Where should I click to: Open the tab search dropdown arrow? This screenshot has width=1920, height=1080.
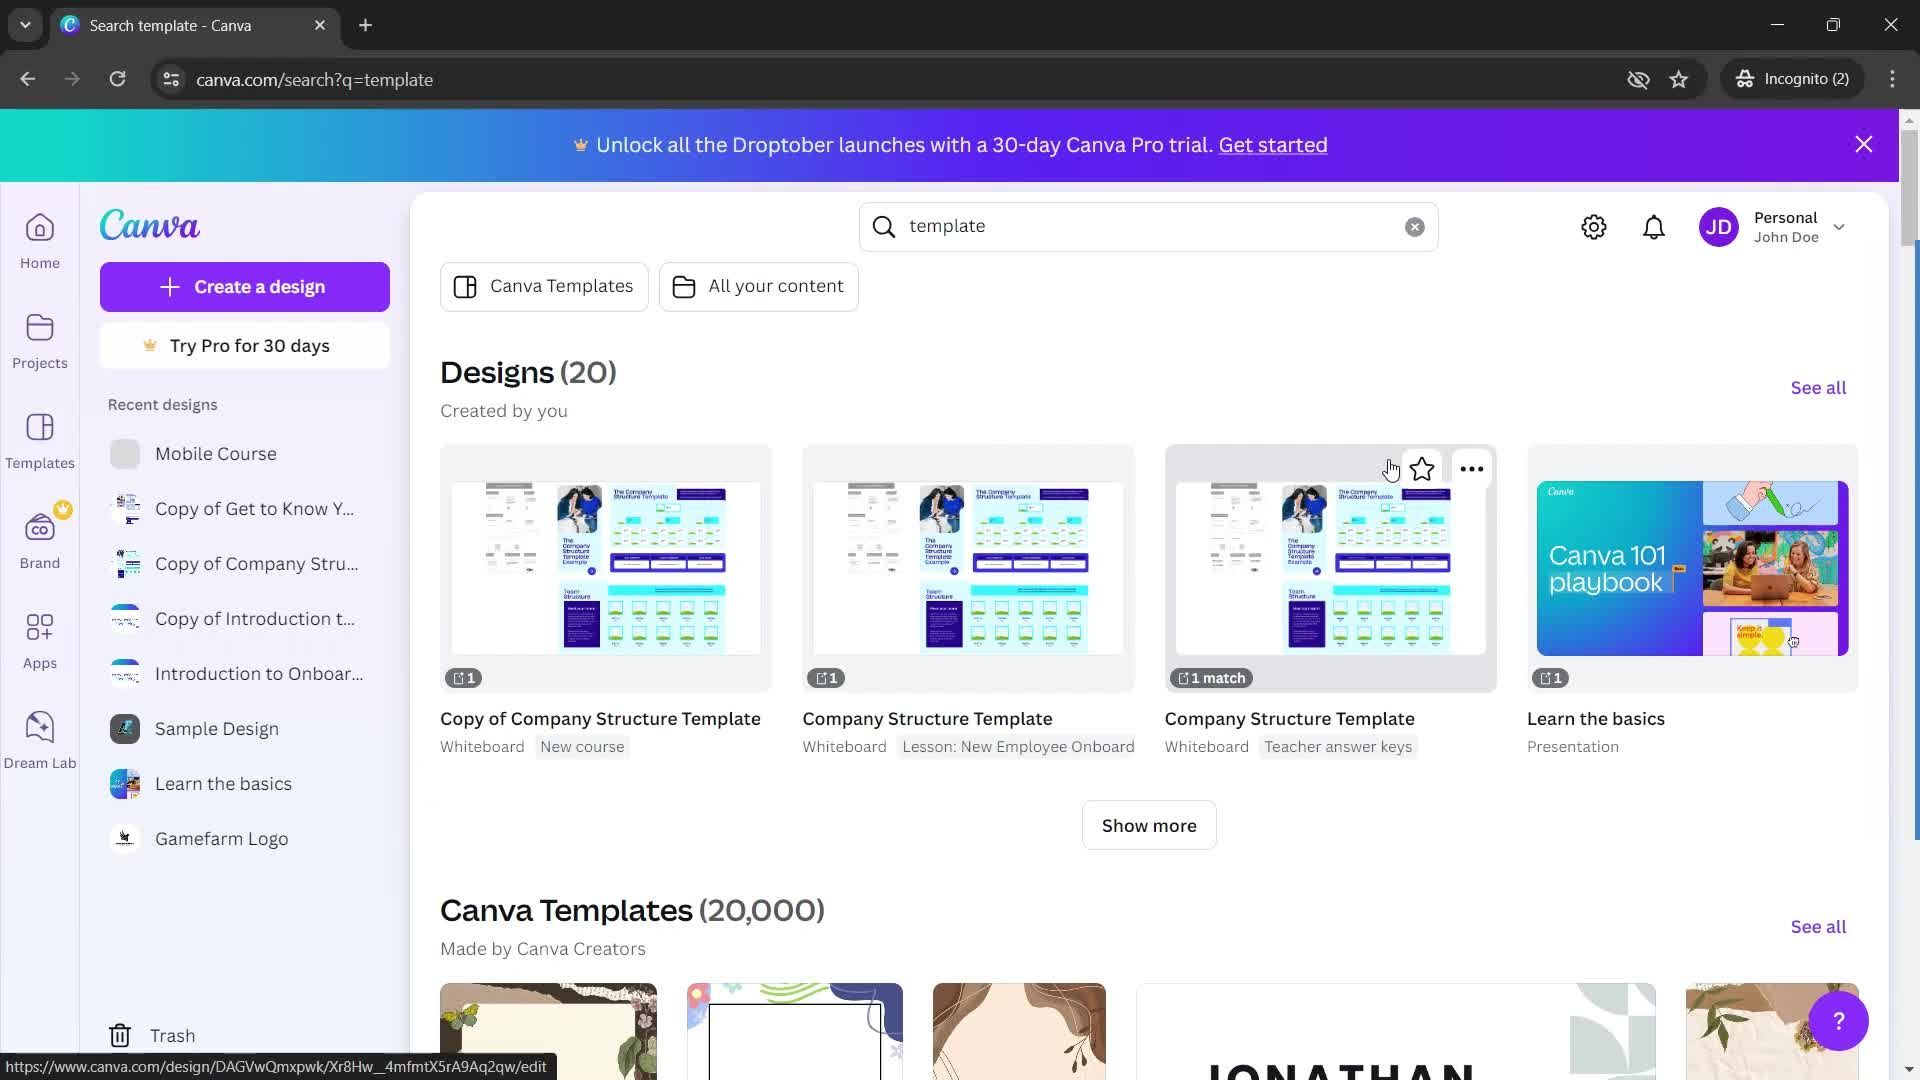(x=25, y=25)
